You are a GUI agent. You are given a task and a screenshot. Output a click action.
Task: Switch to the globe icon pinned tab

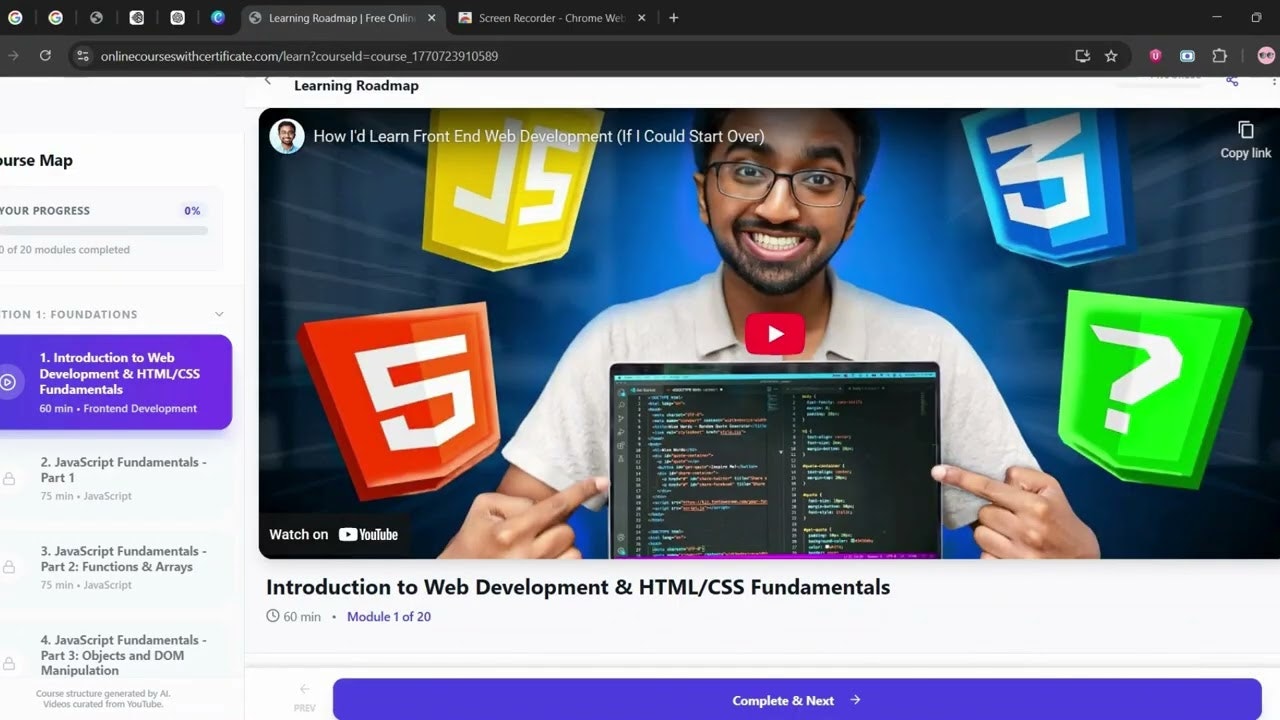coord(96,18)
